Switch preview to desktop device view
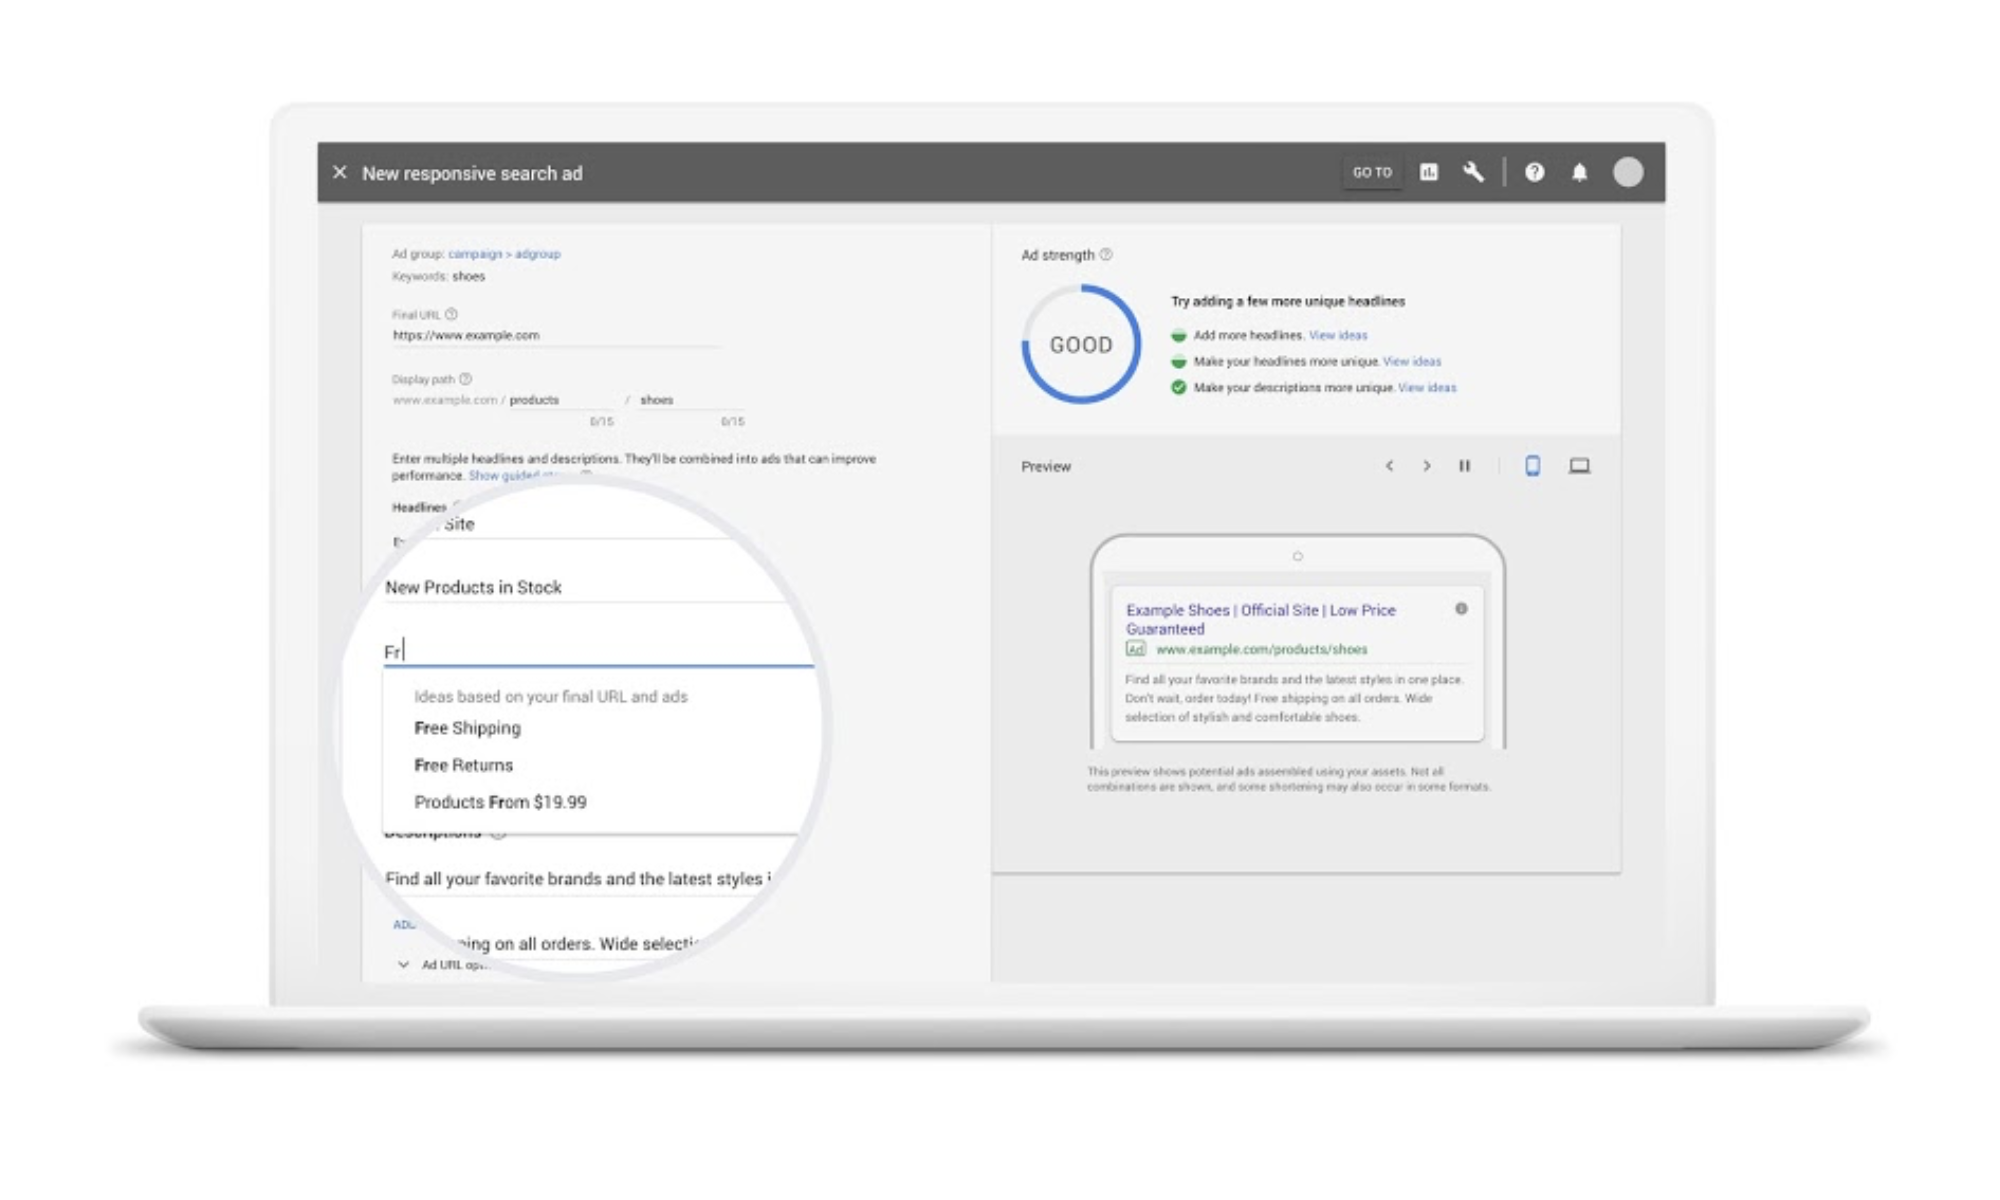Viewport: 2000px width, 1200px height. click(1579, 466)
